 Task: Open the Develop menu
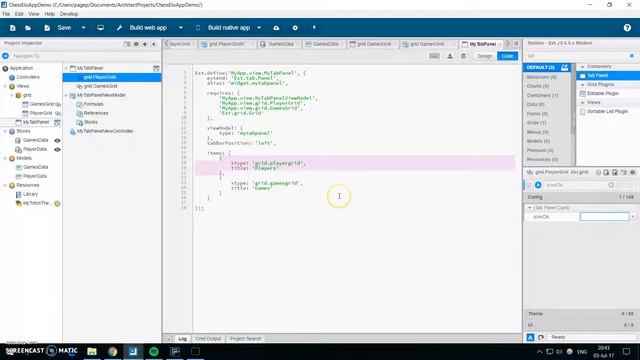click(x=69, y=14)
